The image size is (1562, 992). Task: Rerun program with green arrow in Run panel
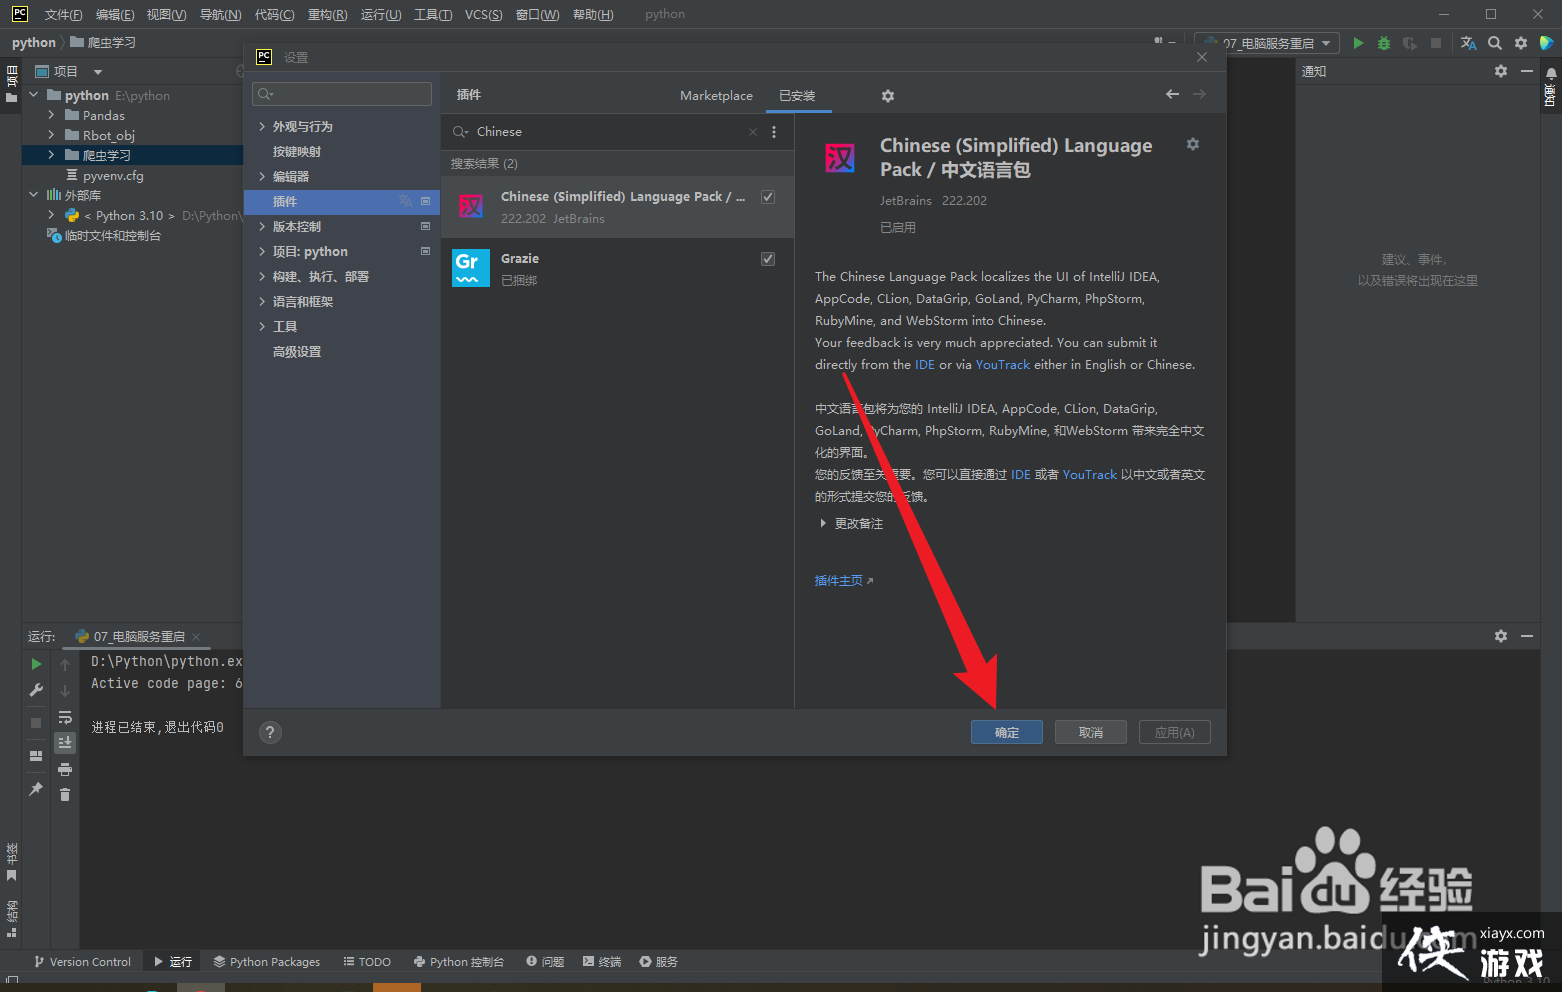pos(37,664)
